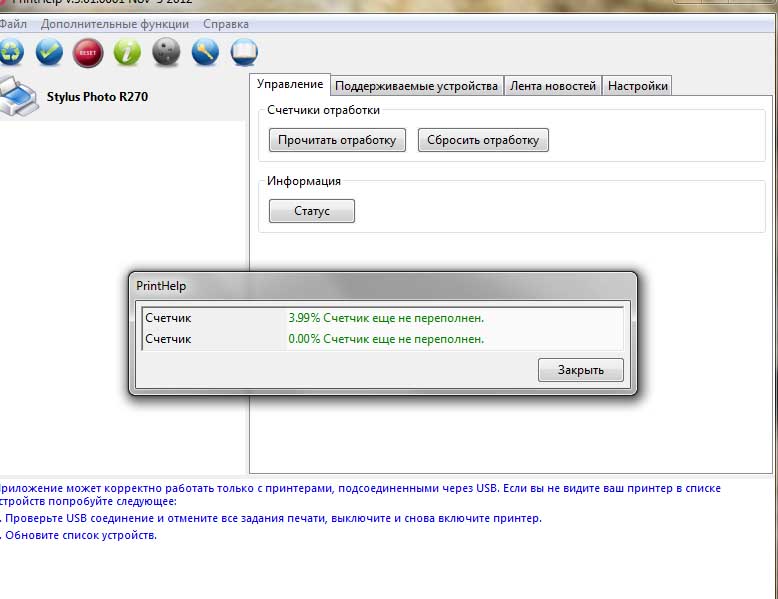Click the green info toolbar icon
Image resolution: width=778 pixels, height=599 pixels.
tap(127, 52)
